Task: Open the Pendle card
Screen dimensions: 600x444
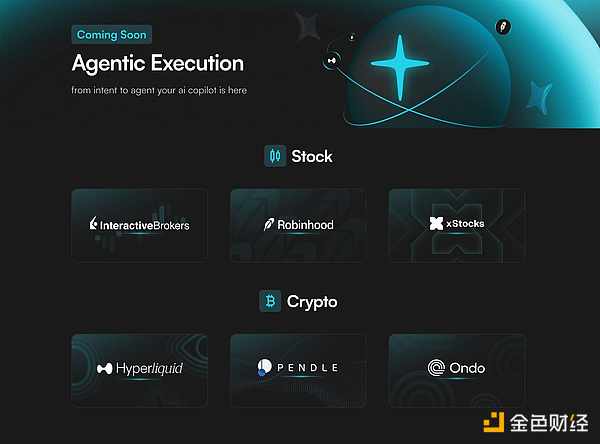Action: (298, 370)
